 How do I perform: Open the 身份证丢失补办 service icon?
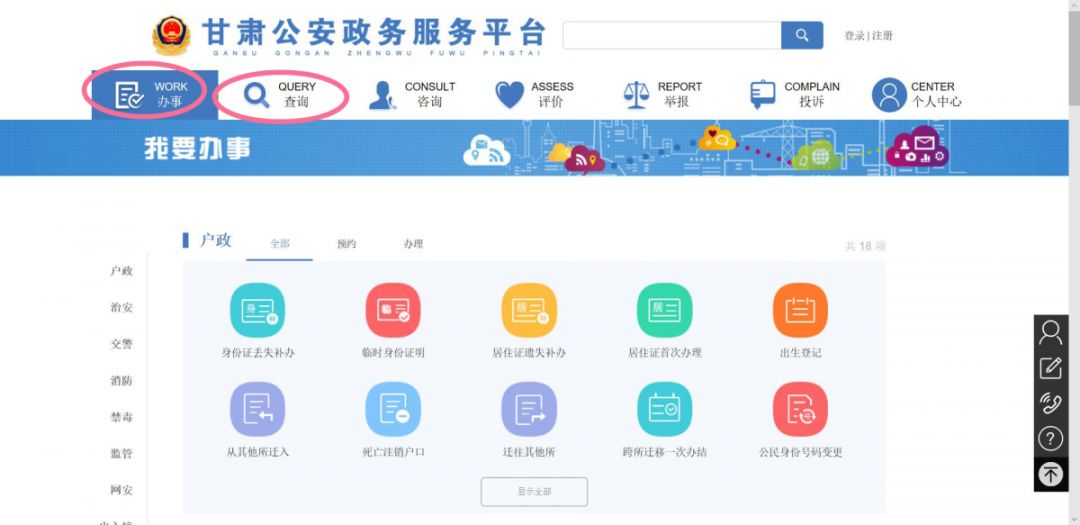pos(258,310)
